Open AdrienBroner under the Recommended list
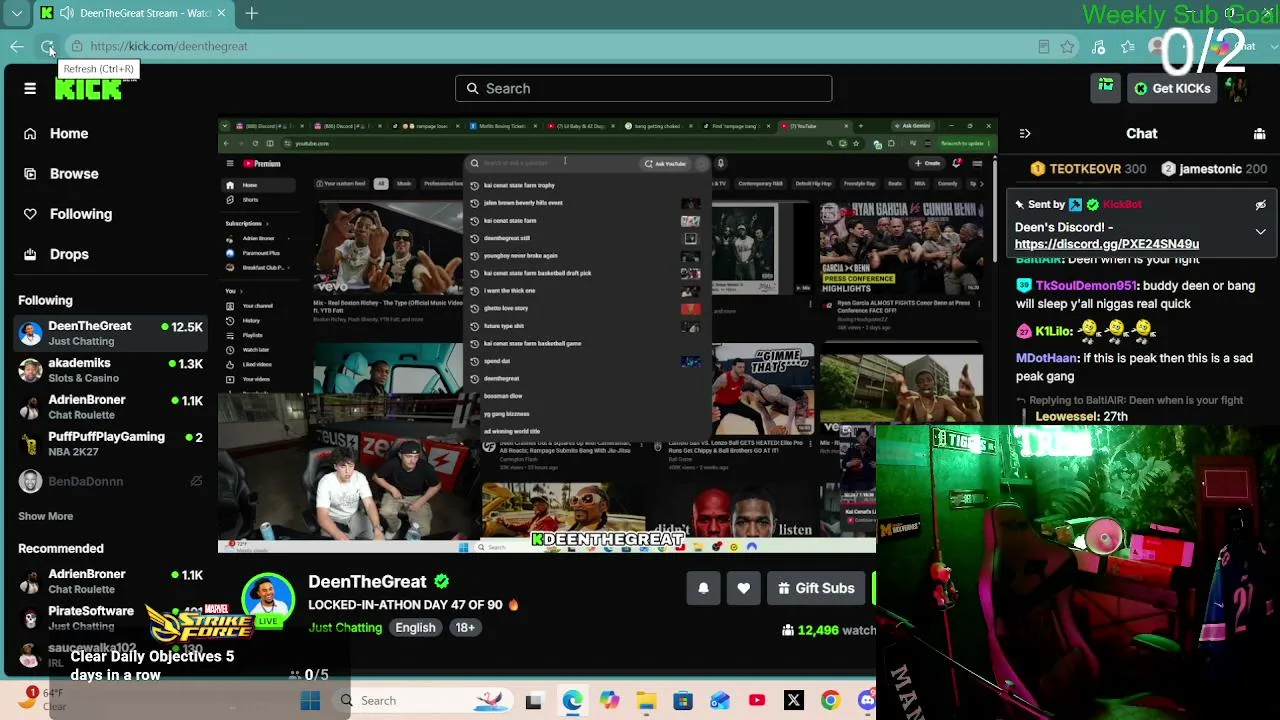 click(110, 581)
